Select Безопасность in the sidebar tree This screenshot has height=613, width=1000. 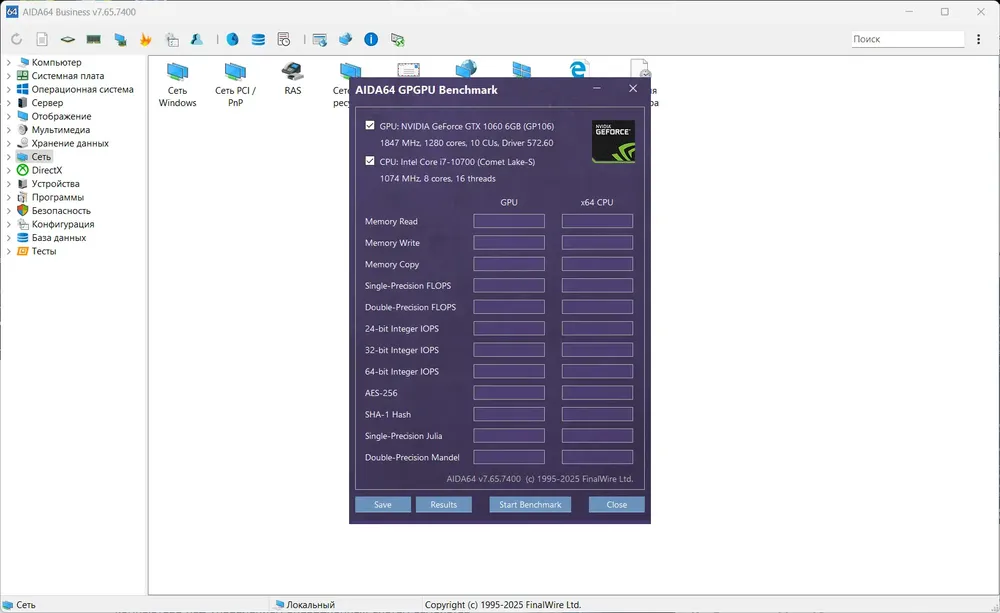pos(61,210)
